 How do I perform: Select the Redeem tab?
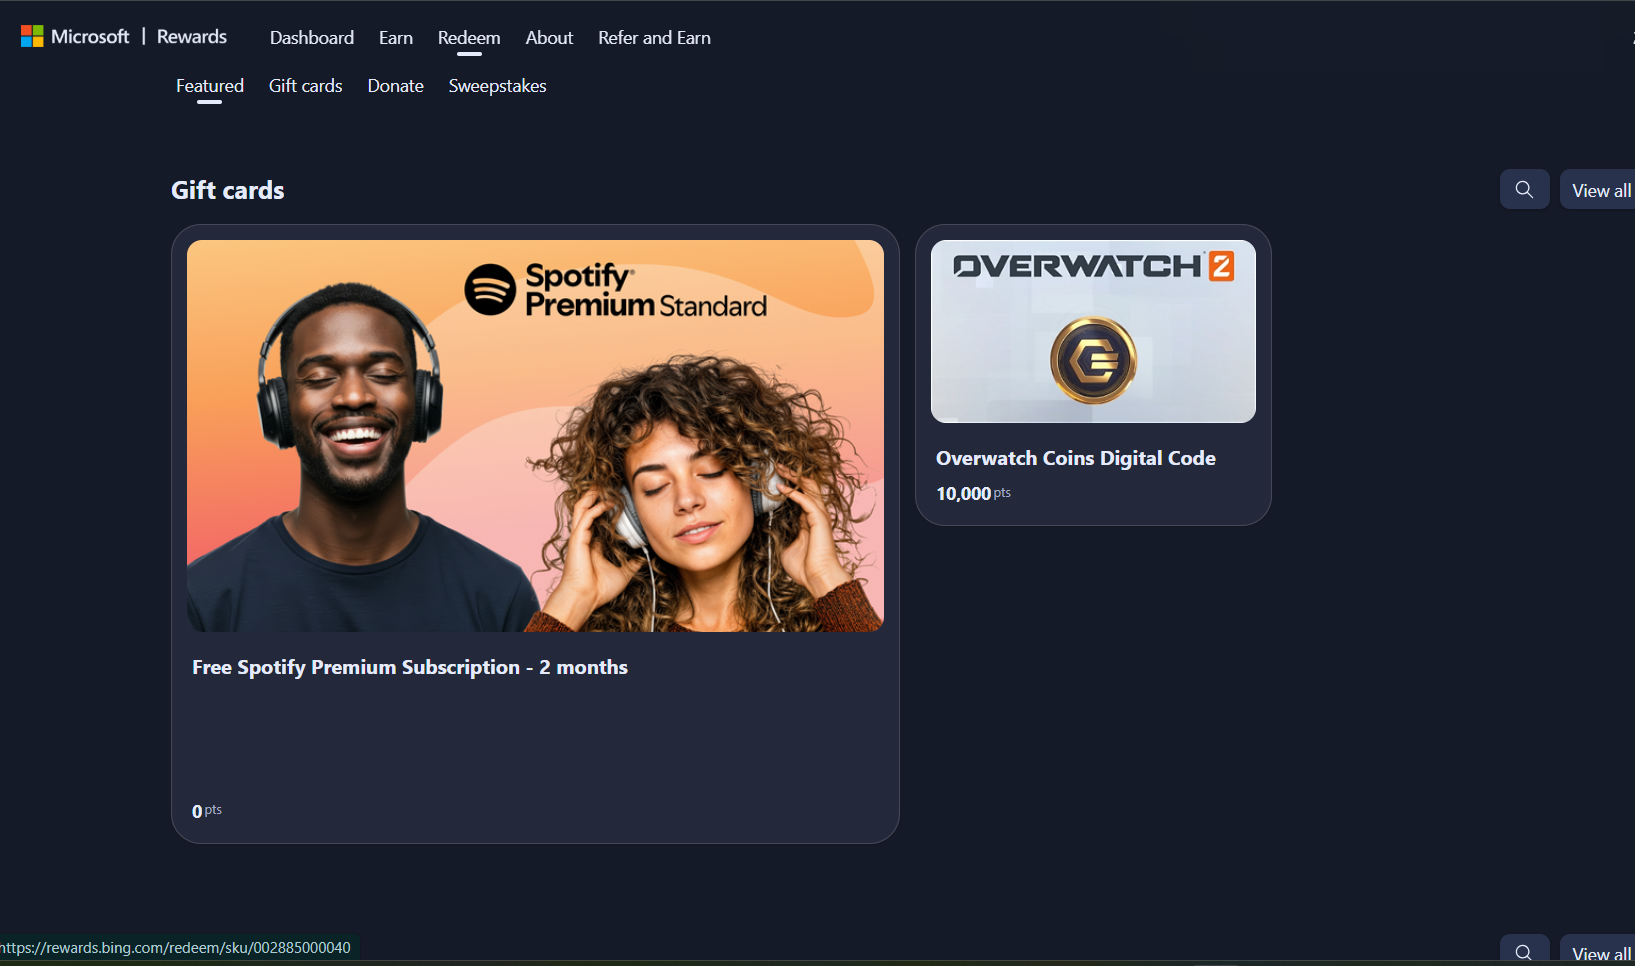469,38
